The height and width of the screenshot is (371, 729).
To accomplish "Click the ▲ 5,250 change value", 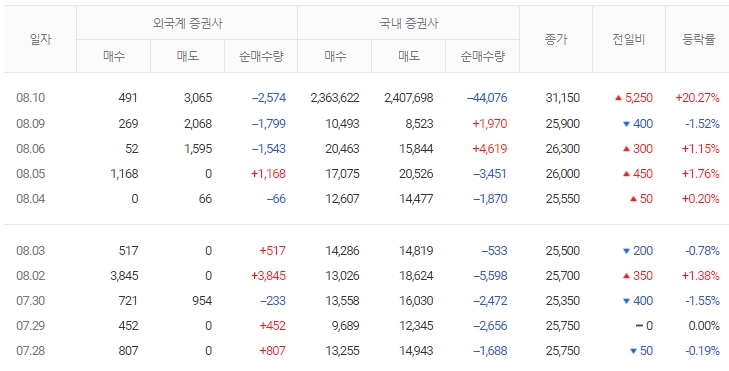I will coord(633,98).
